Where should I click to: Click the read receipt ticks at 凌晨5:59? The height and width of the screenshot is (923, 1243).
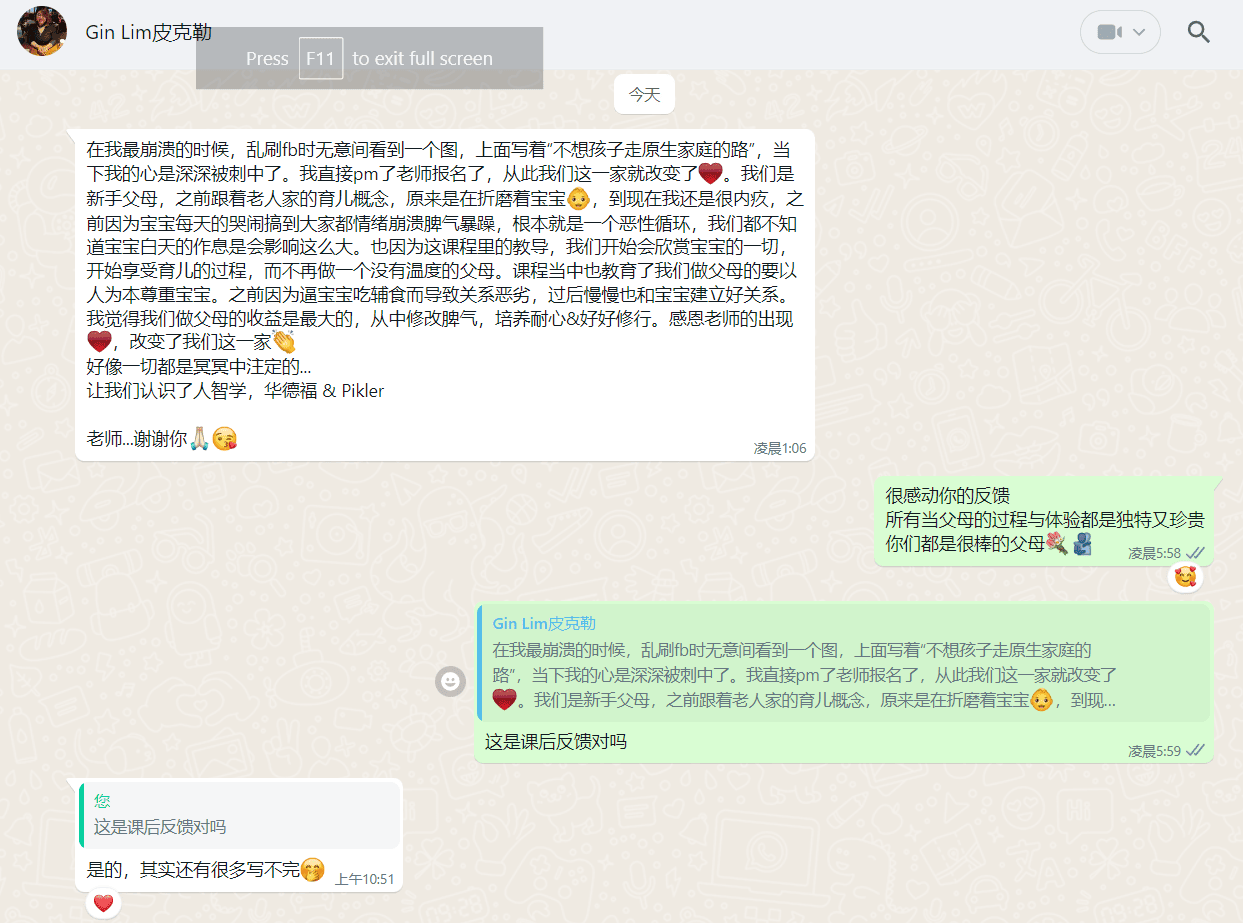1196,751
